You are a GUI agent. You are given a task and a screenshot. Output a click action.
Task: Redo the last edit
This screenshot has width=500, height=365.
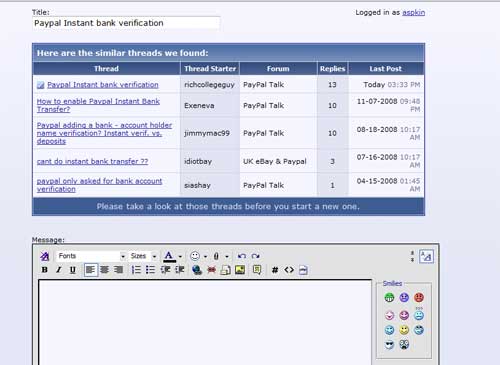[256, 256]
